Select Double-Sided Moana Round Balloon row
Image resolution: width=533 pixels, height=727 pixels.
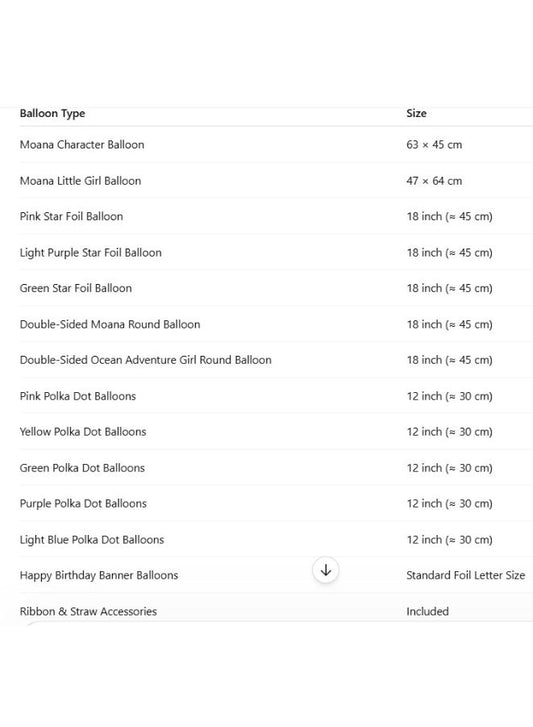276,325
